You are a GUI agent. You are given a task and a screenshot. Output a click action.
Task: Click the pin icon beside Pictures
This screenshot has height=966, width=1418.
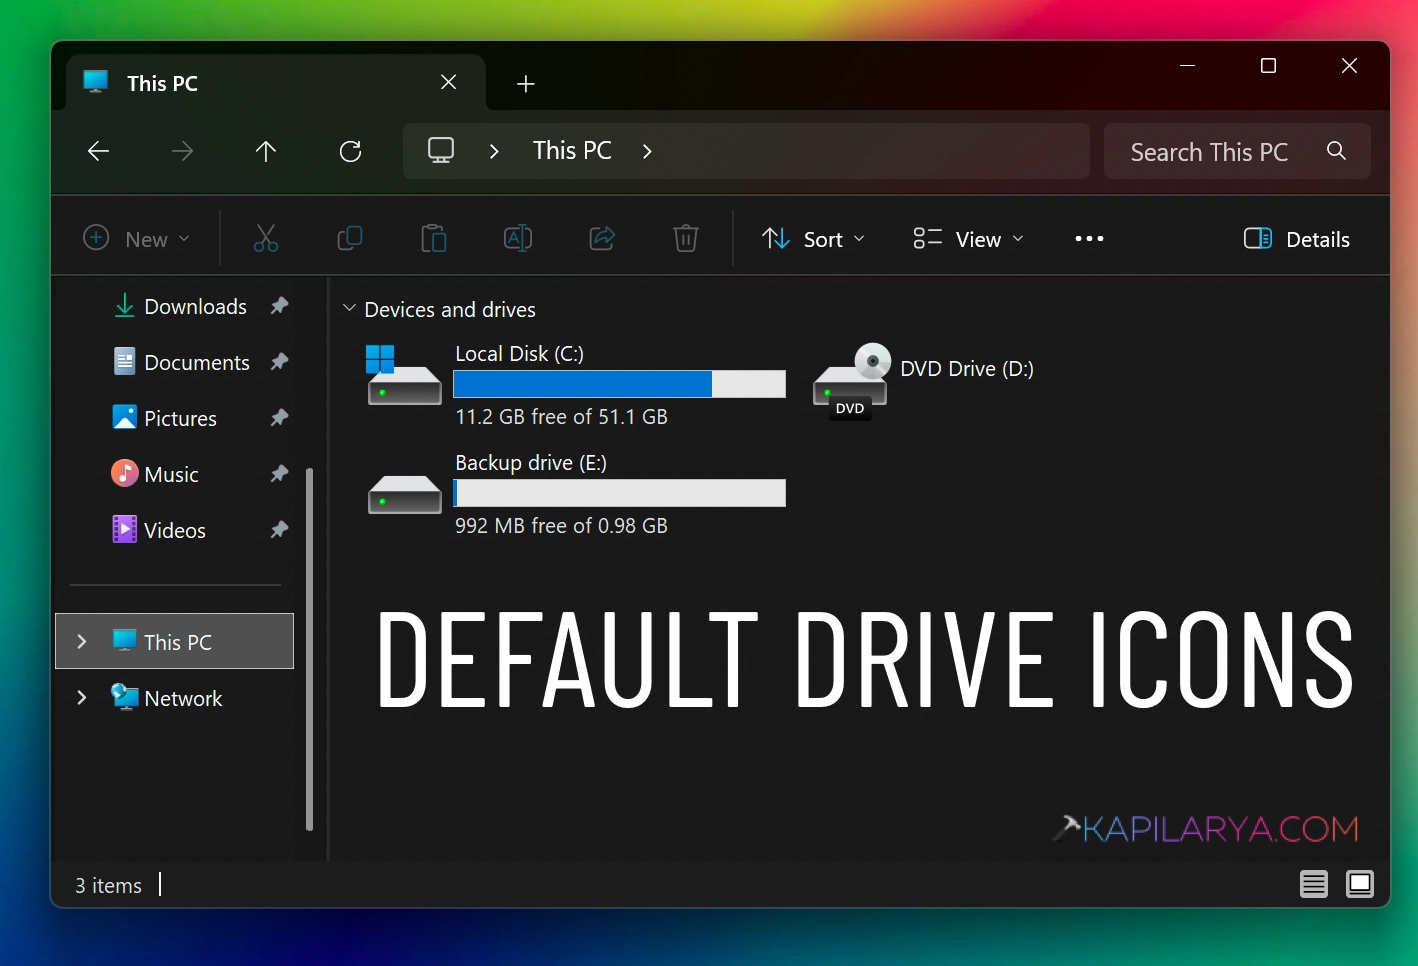[x=279, y=418]
